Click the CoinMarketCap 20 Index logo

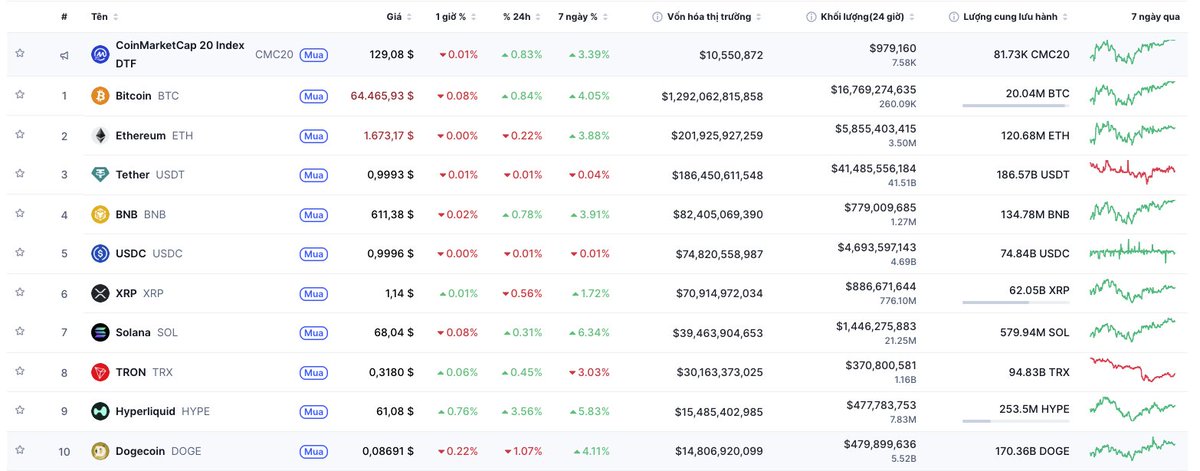[x=100, y=54]
